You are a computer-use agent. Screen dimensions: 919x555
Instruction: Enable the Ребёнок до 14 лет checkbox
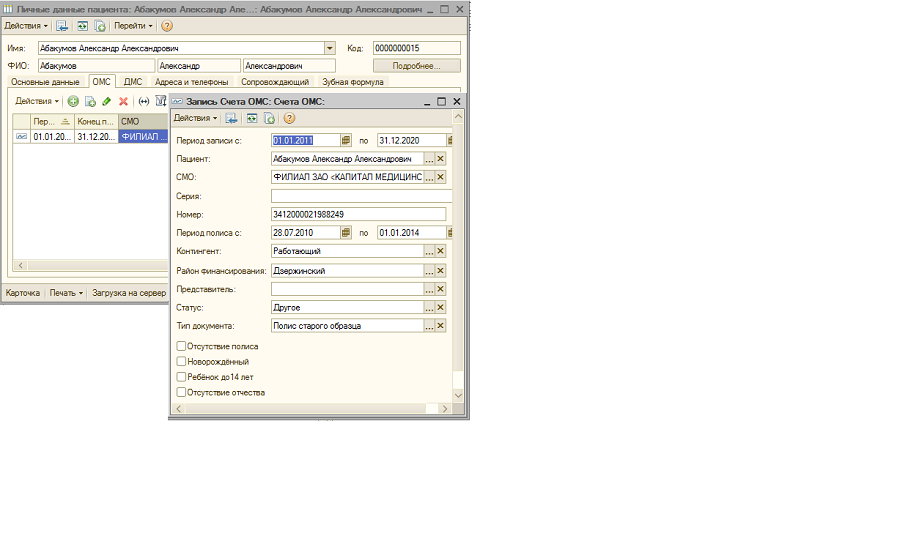click(x=181, y=377)
